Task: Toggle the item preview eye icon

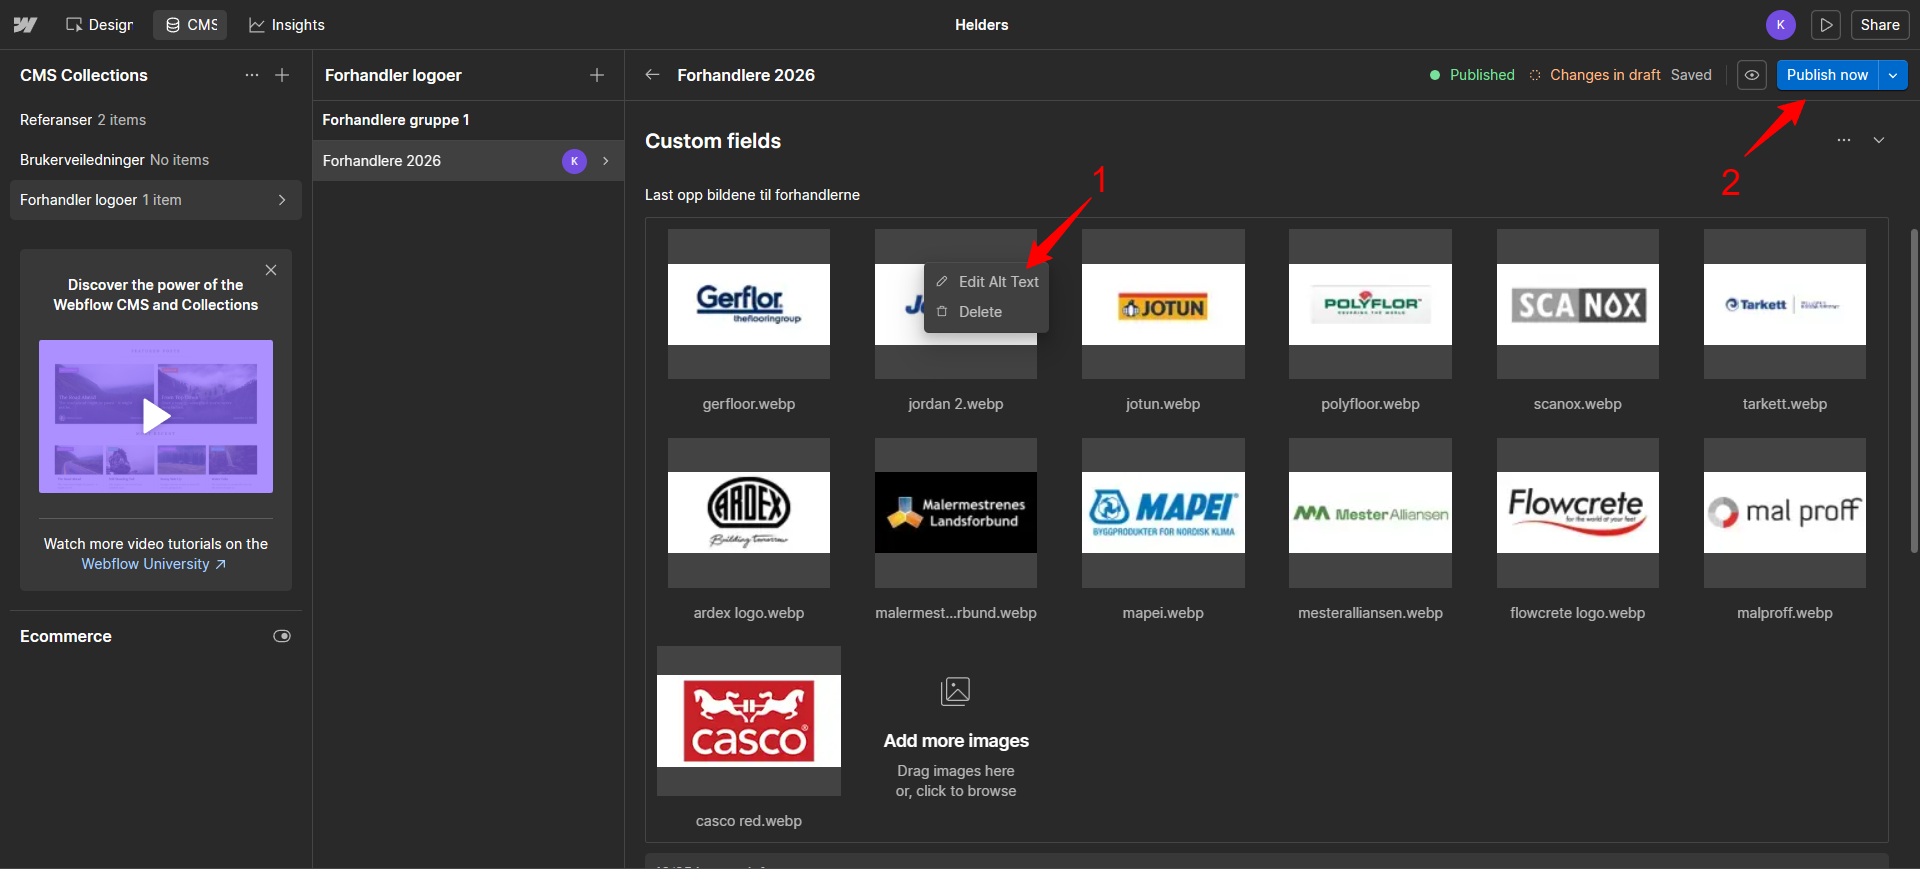Action: (1752, 75)
